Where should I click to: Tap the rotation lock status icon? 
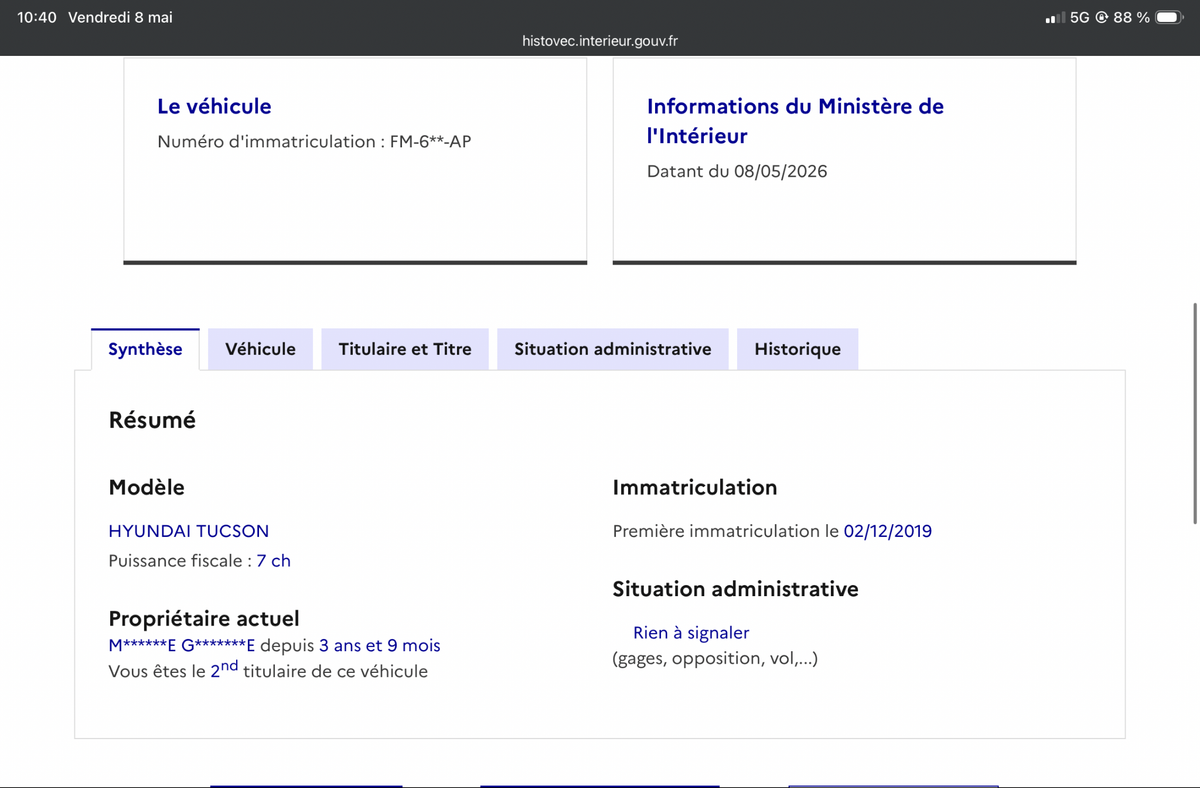coord(1101,18)
